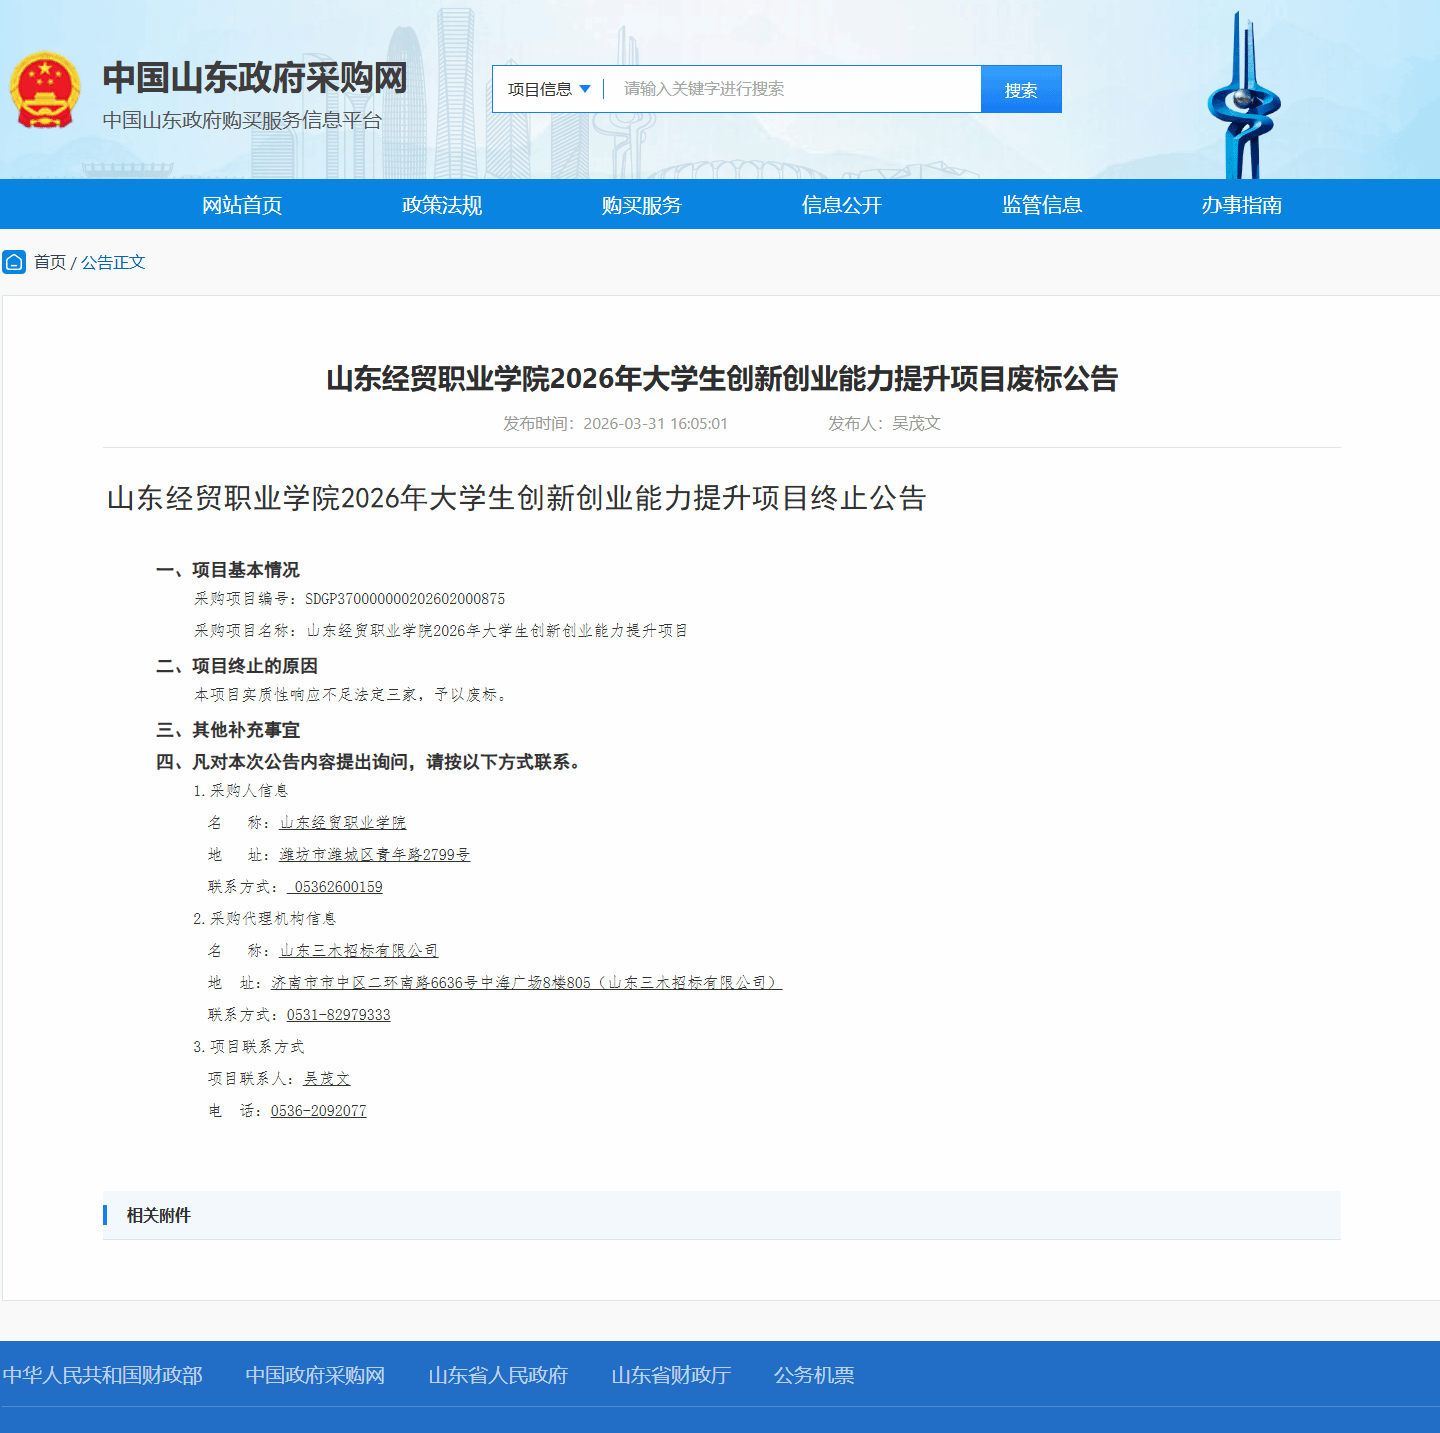Open the 山东省财政厅 footer link
Viewport: 1440px width, 1433px height.
point(671,1375)
